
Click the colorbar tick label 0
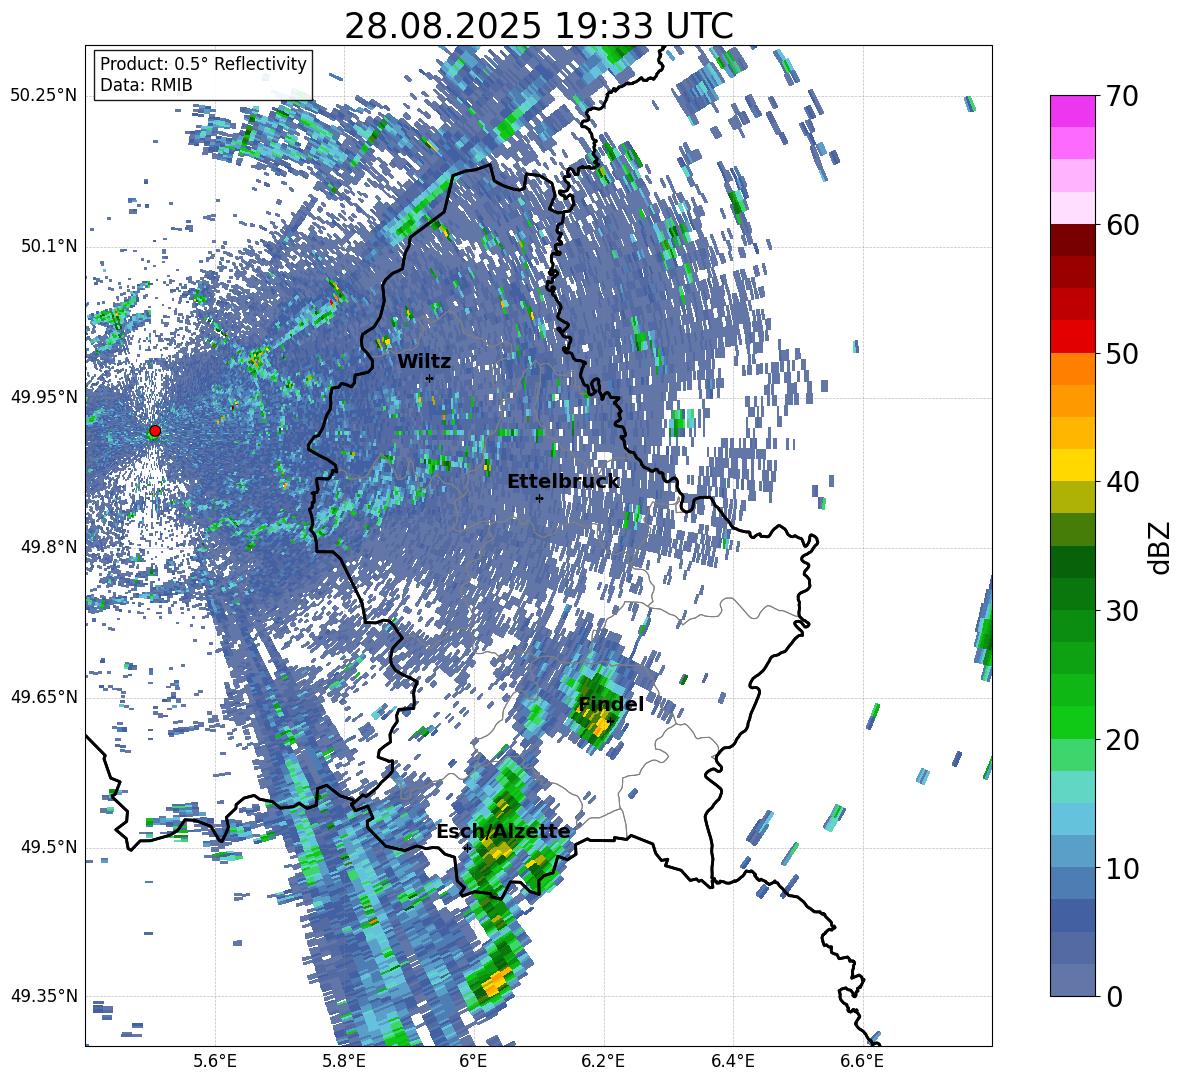(x=1114, y=996)
